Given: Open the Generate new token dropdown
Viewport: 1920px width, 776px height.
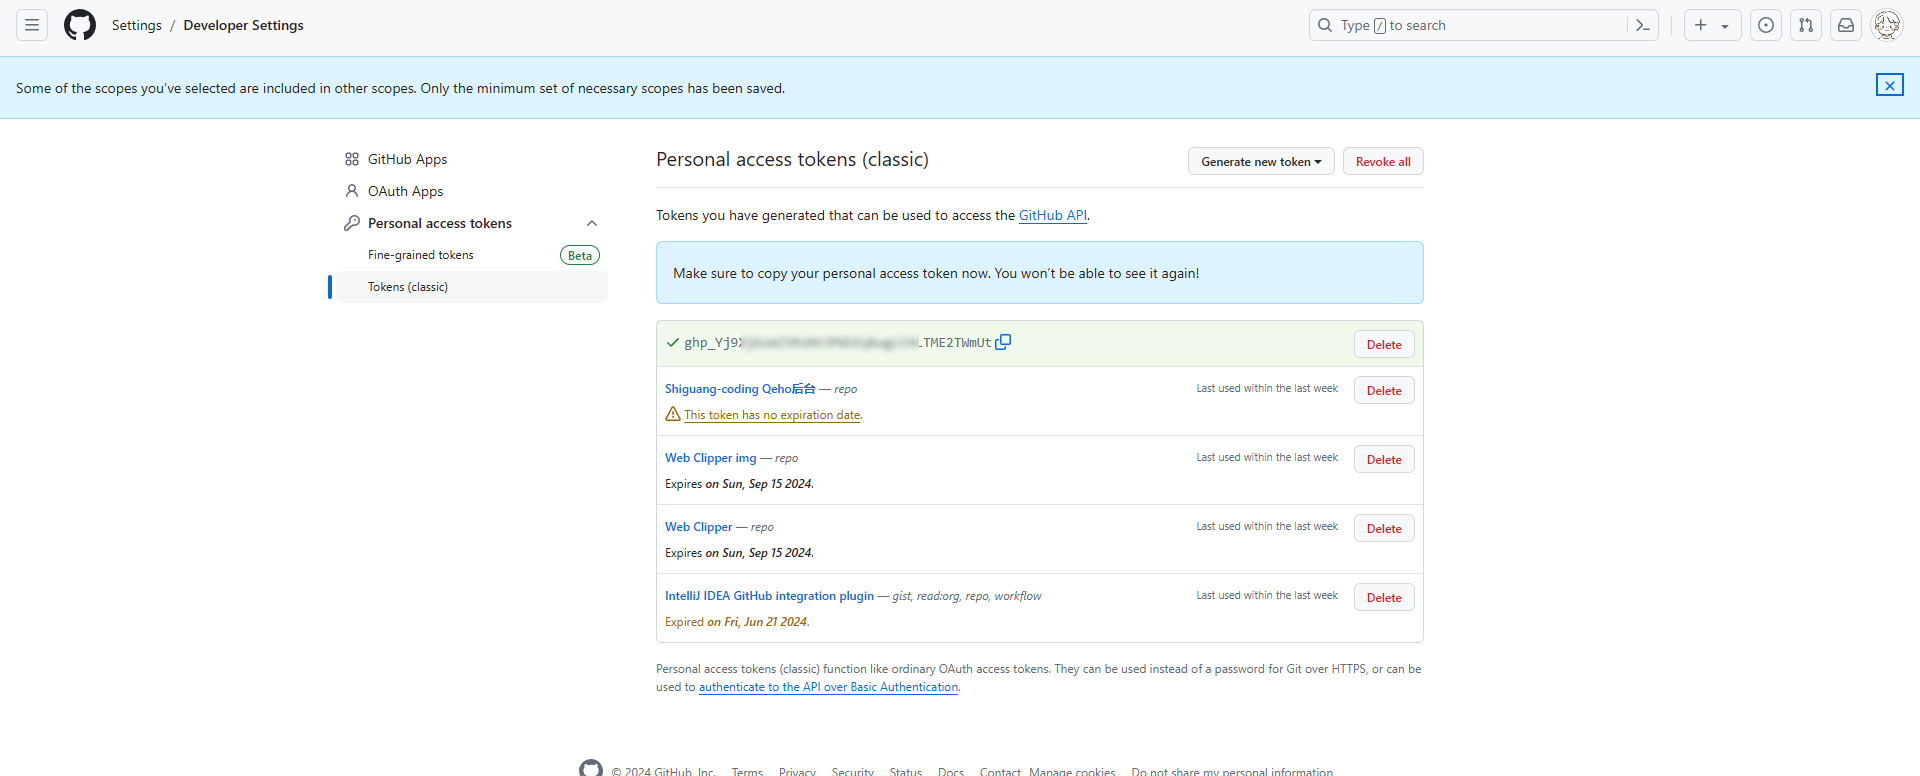Looking at the screenshot, I should (x=1261, y=161).
